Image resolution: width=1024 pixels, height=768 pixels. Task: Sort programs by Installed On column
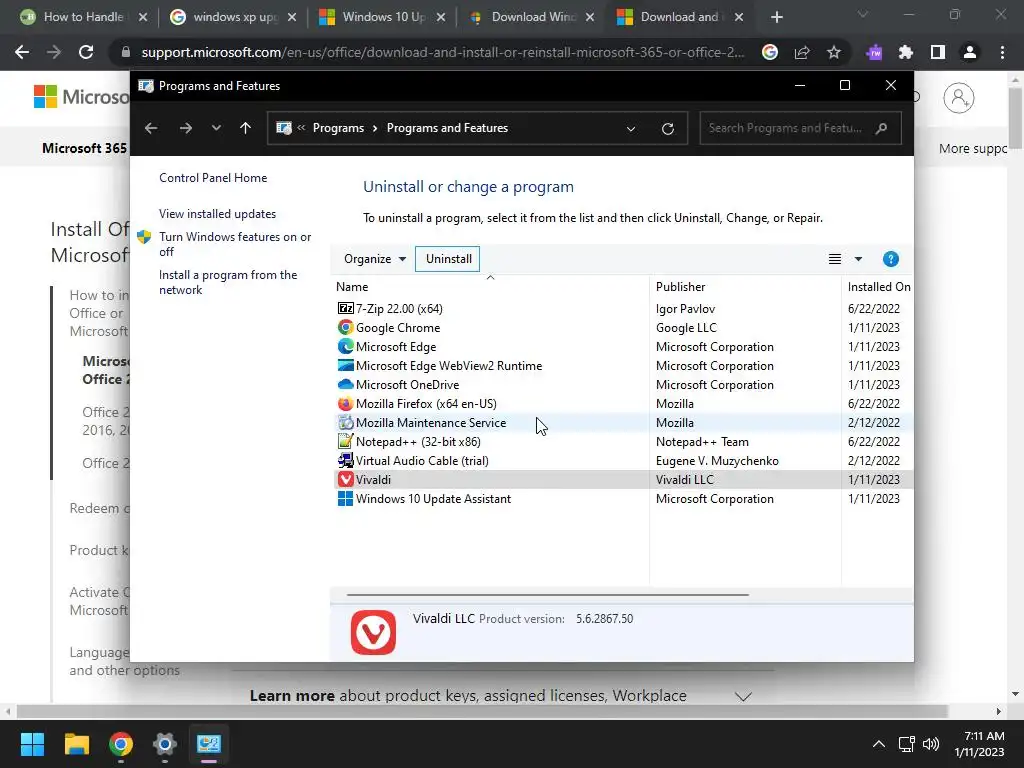[878, 287]
